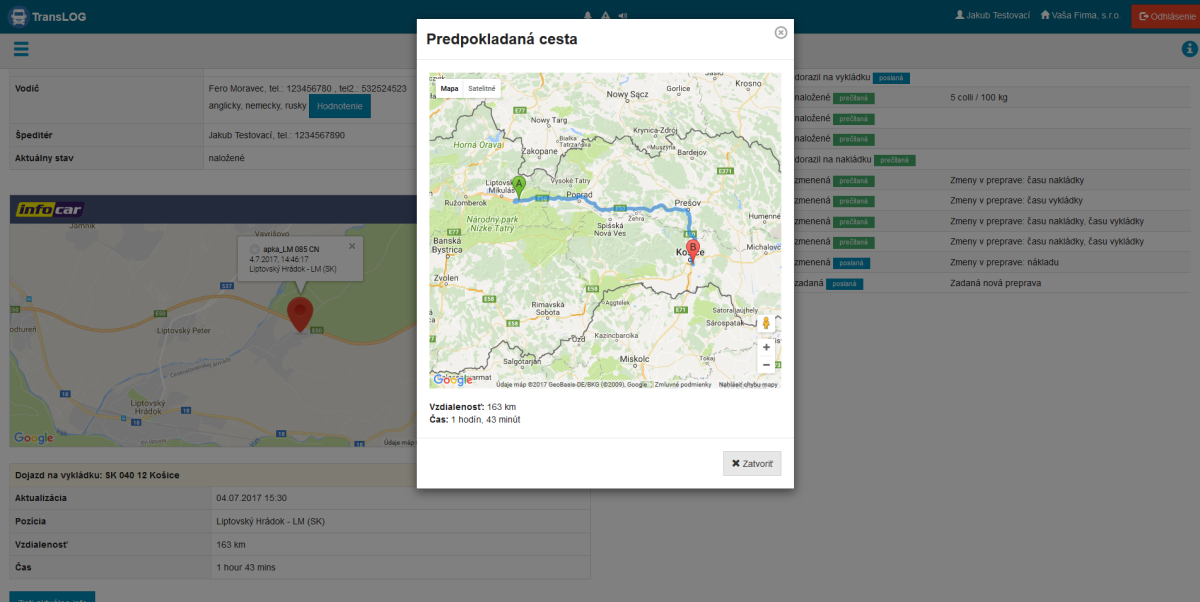This screenshot has width=1200, height=602.
Task: Click green marker A on route map
Action: 519,186
